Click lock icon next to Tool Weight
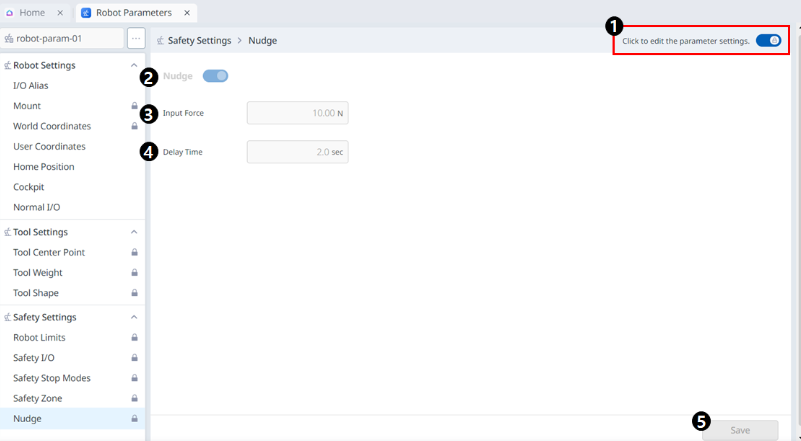The width and height of the screenshot is (801, 441). (x=134, y=273)
